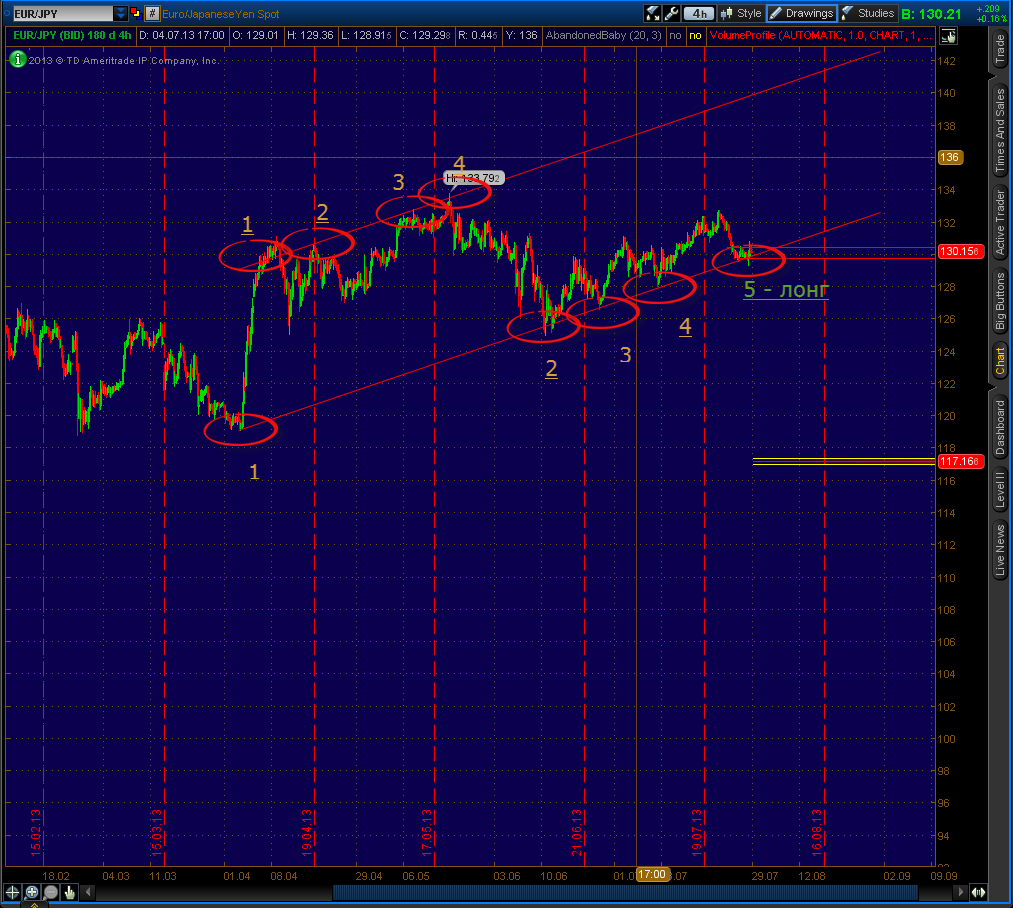Click the colored squares link icon
Viewport: 1013px width, 908px height.
136,13
